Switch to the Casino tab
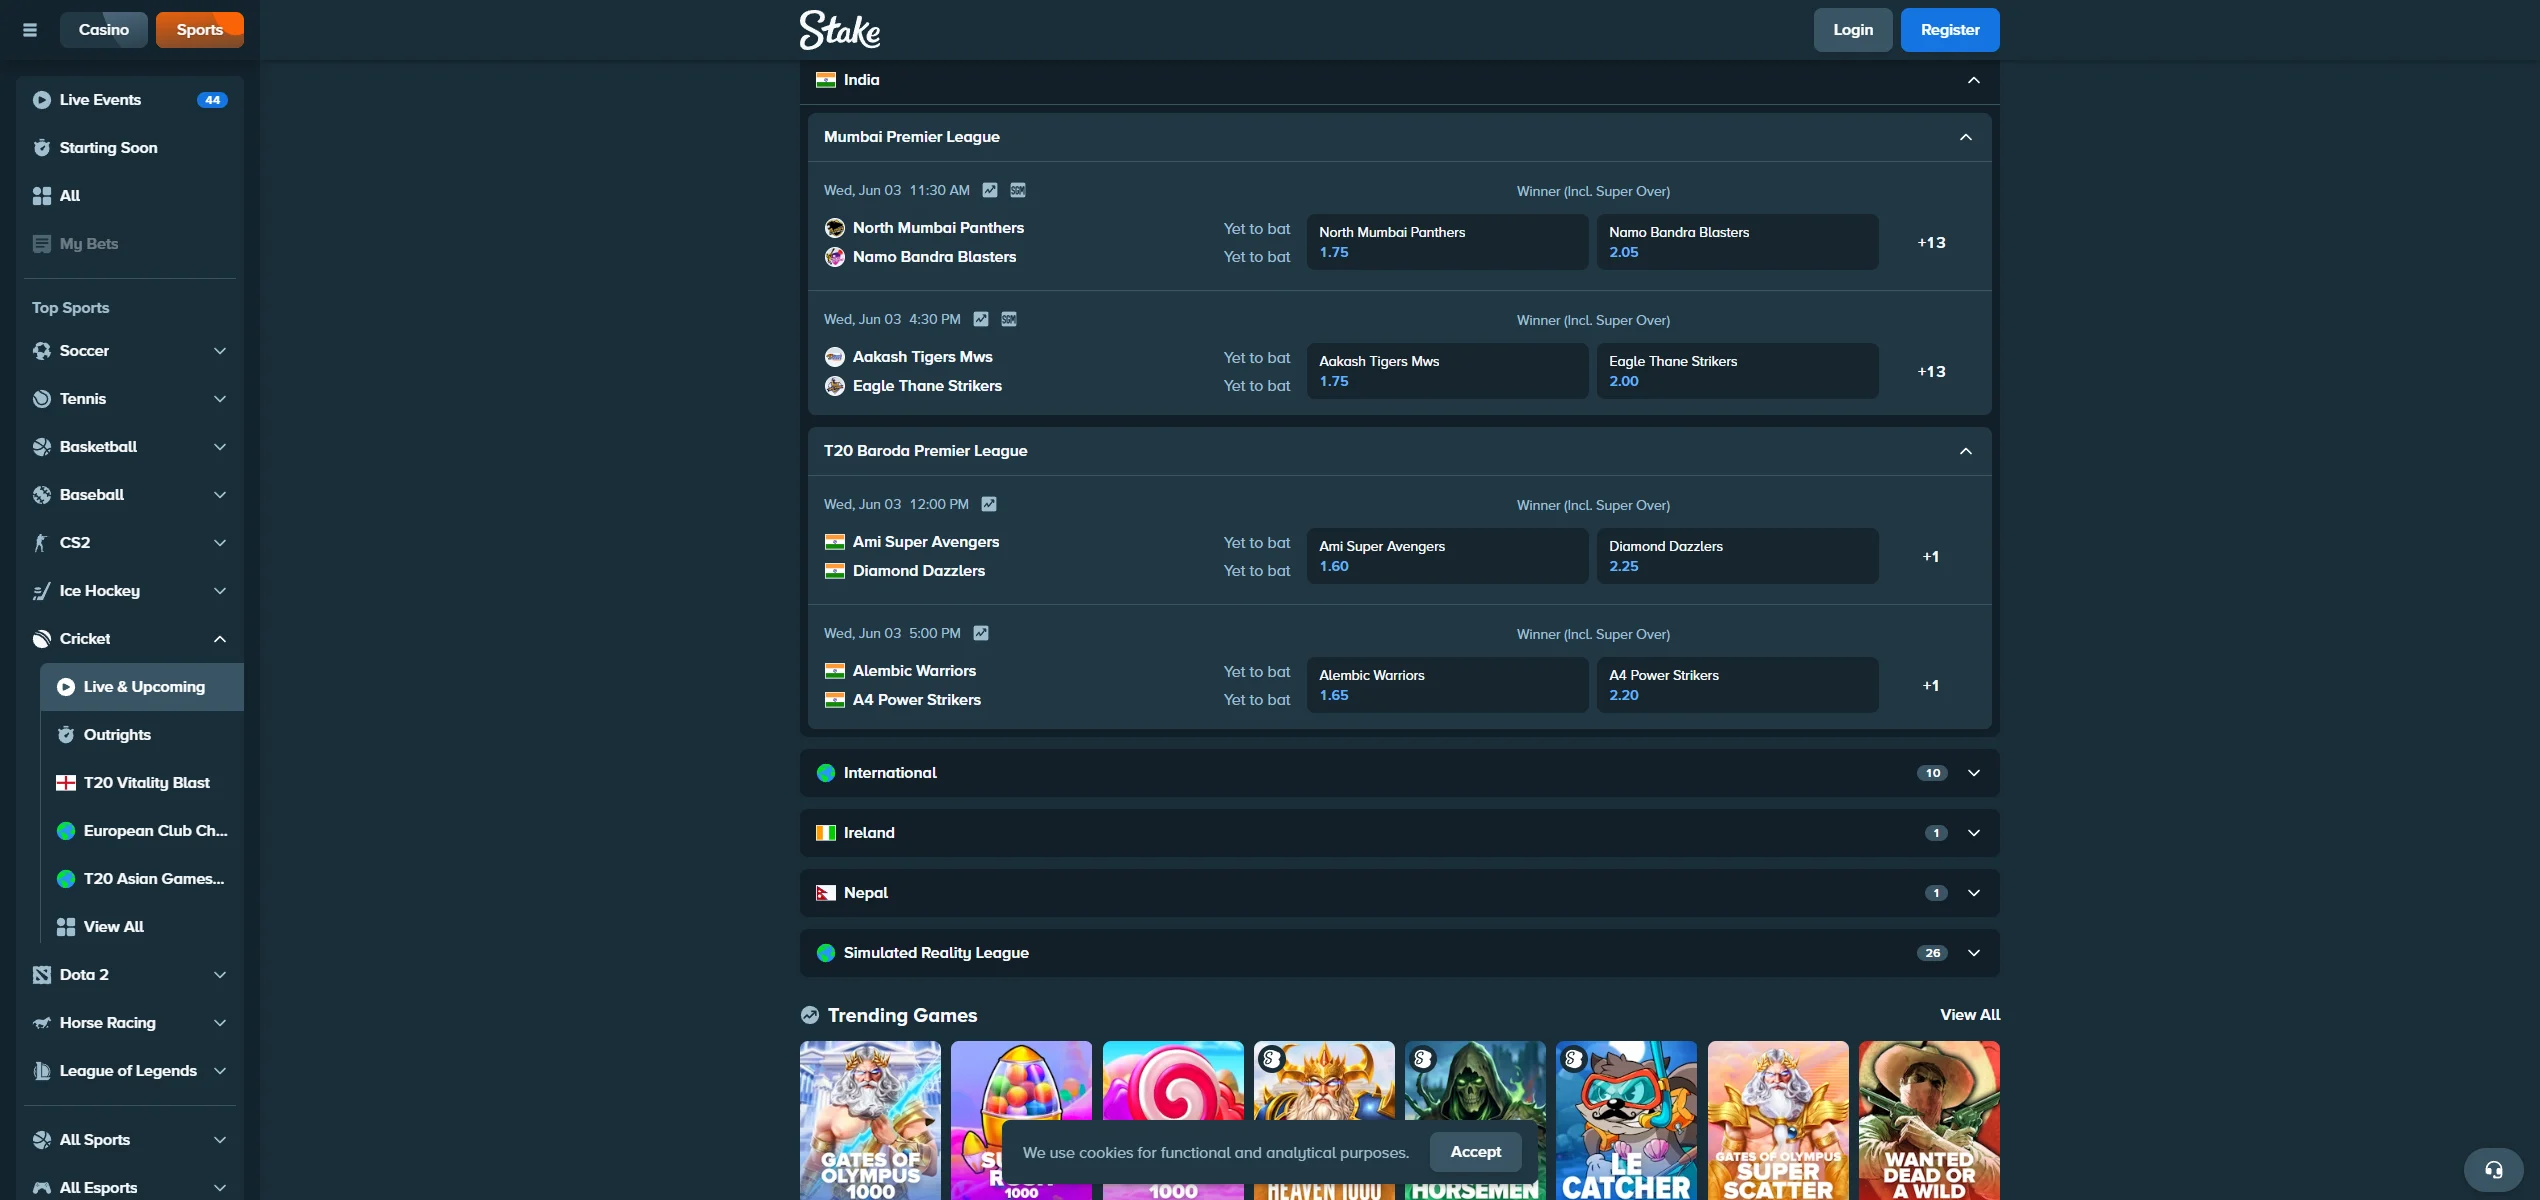Screen dimensions: 2540x1200 click(x=104, y=30)
